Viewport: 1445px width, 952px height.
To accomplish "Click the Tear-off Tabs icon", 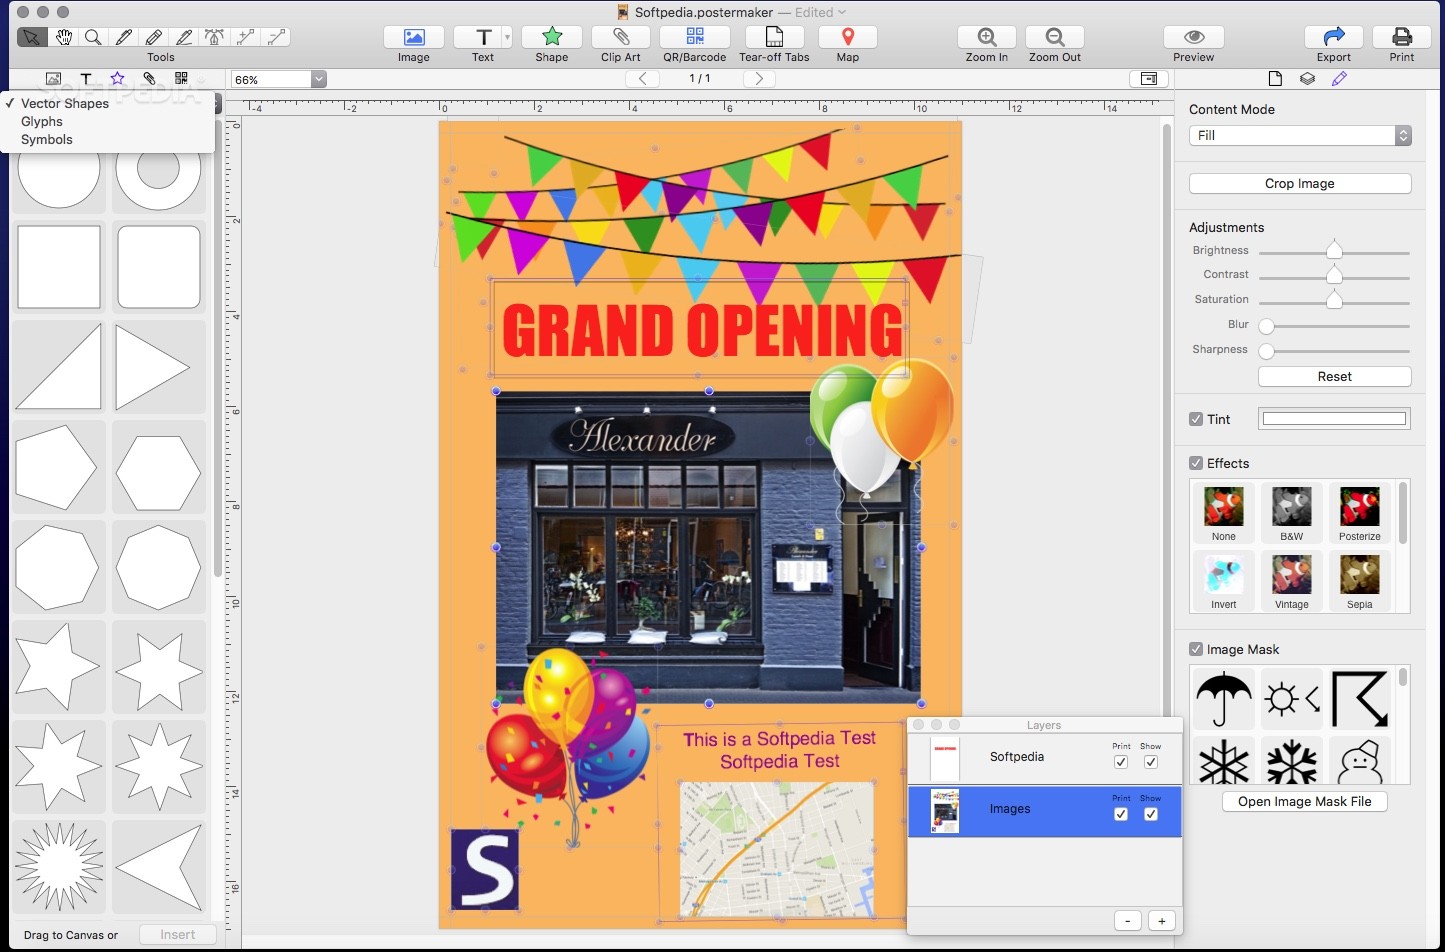I will point(774,37).
